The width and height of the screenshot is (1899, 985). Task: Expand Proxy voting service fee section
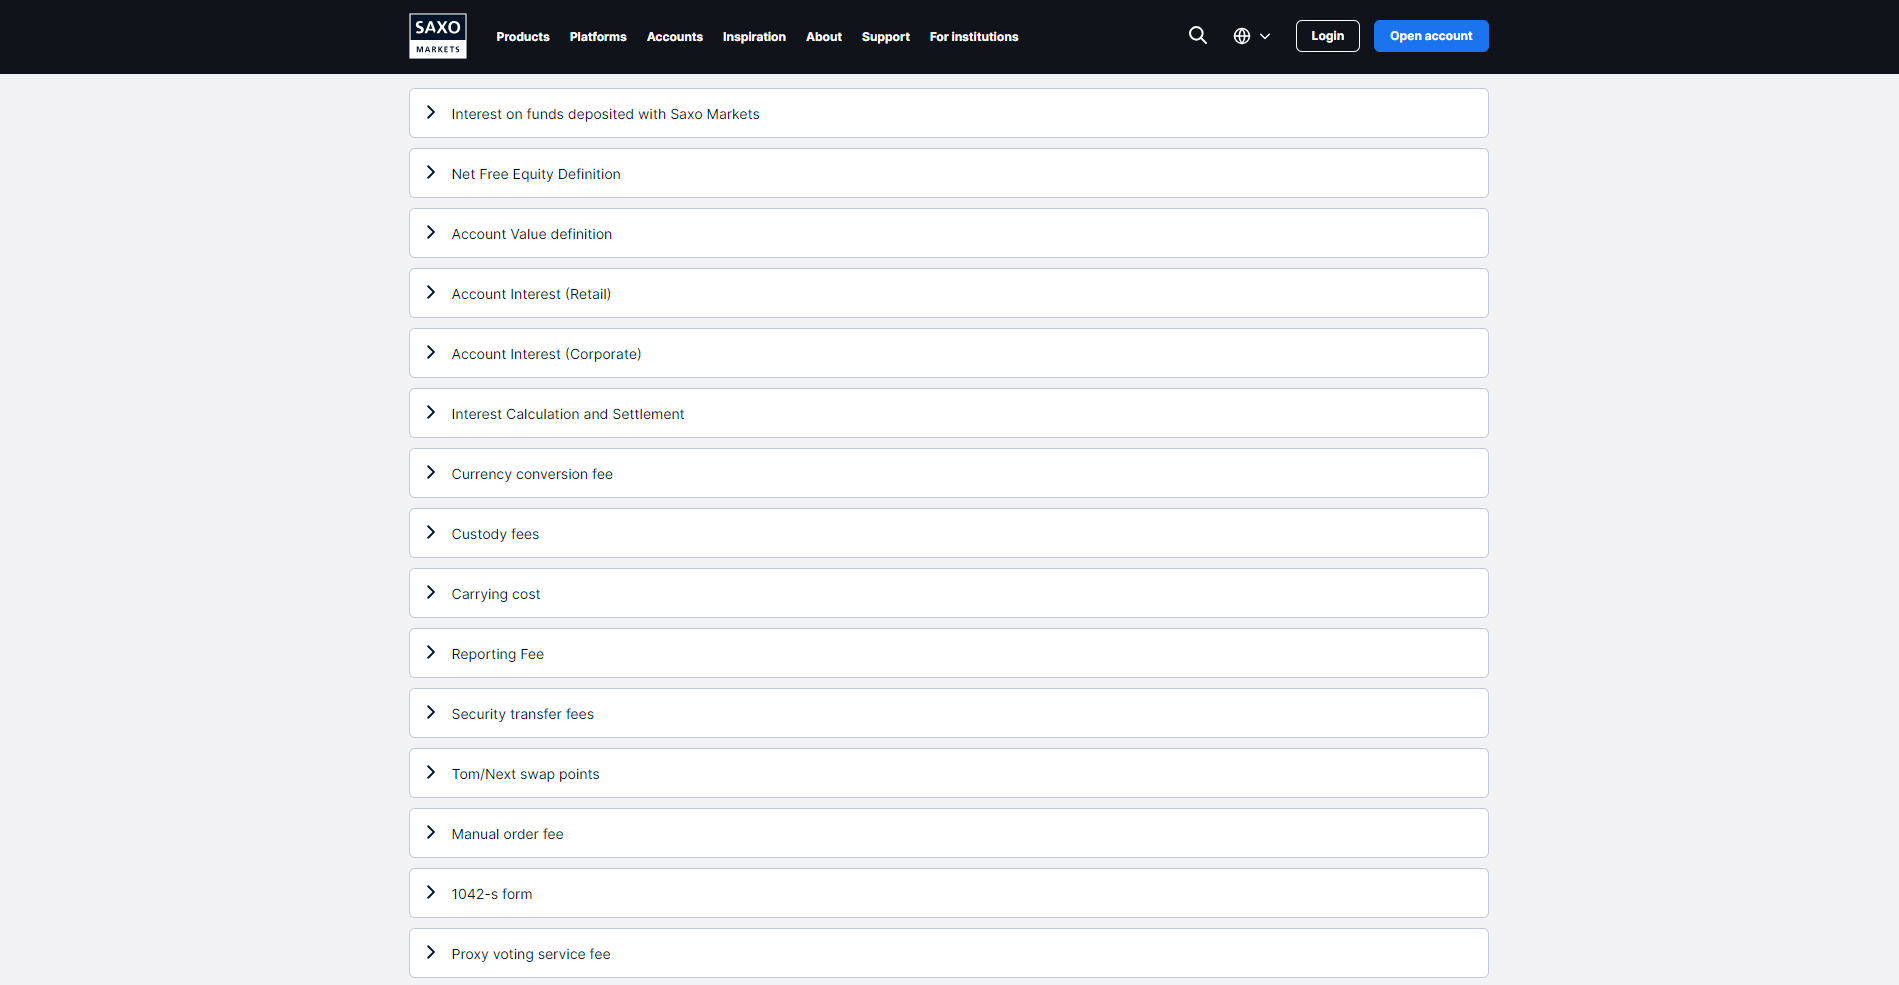pos(948,953)
